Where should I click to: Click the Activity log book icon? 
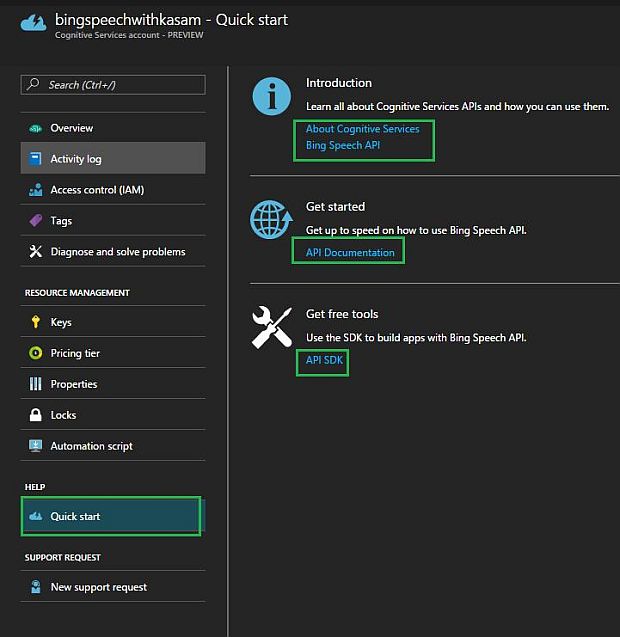pyautogui.click(x=35, y=159)
